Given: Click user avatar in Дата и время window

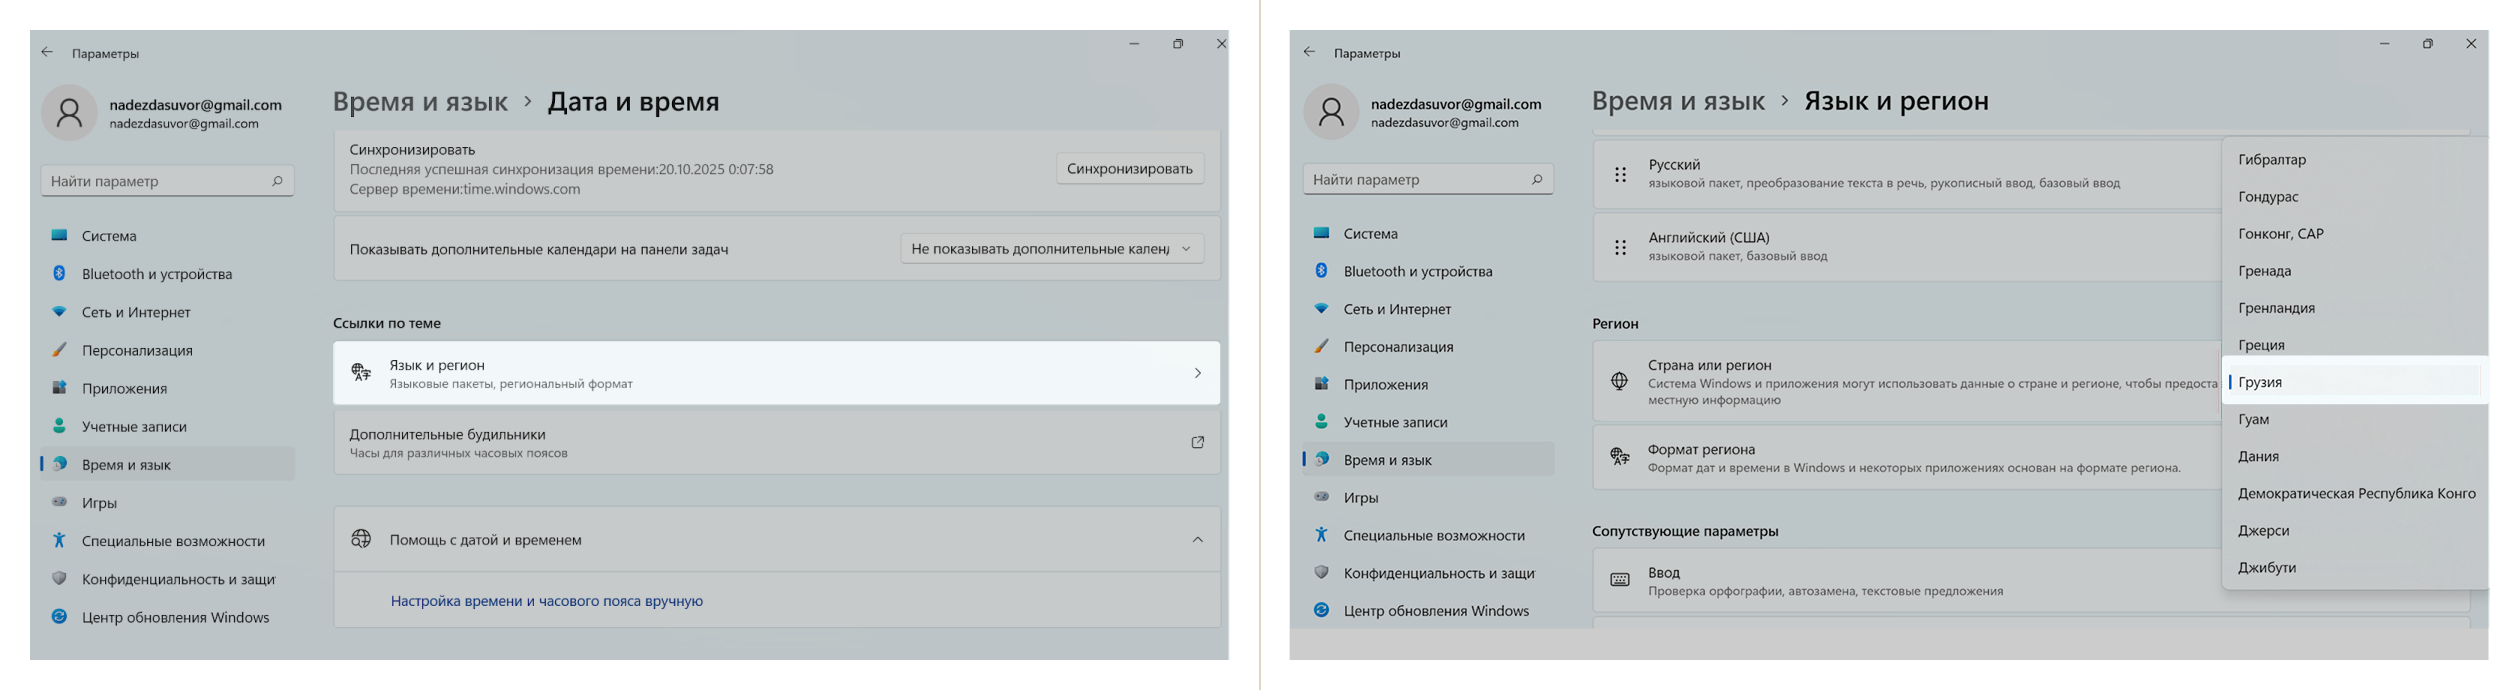Looking at the screenshot, I should tap(69, 113).
